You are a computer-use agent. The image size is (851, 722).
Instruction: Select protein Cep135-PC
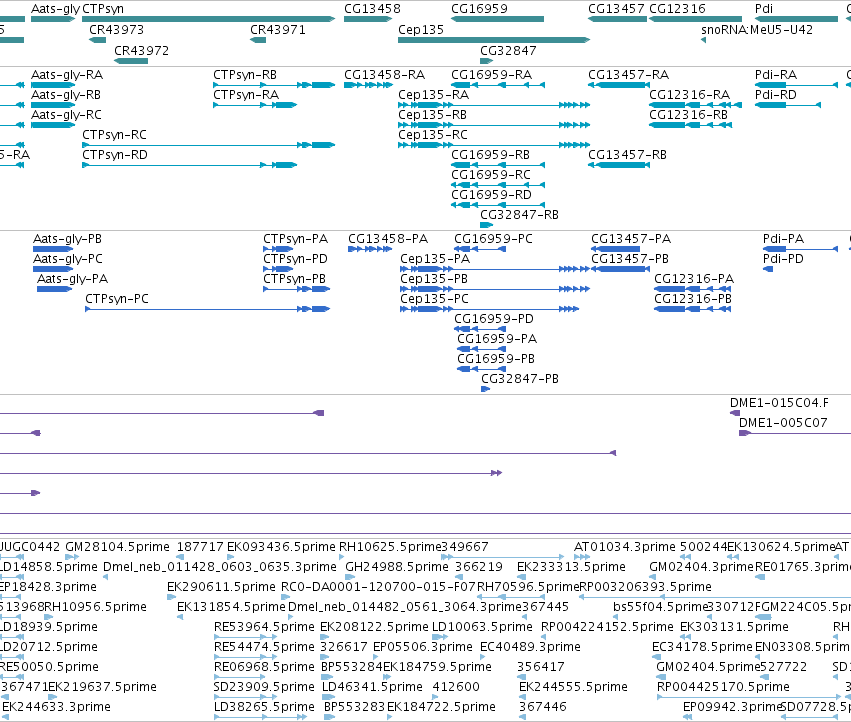tap(434, 299)
